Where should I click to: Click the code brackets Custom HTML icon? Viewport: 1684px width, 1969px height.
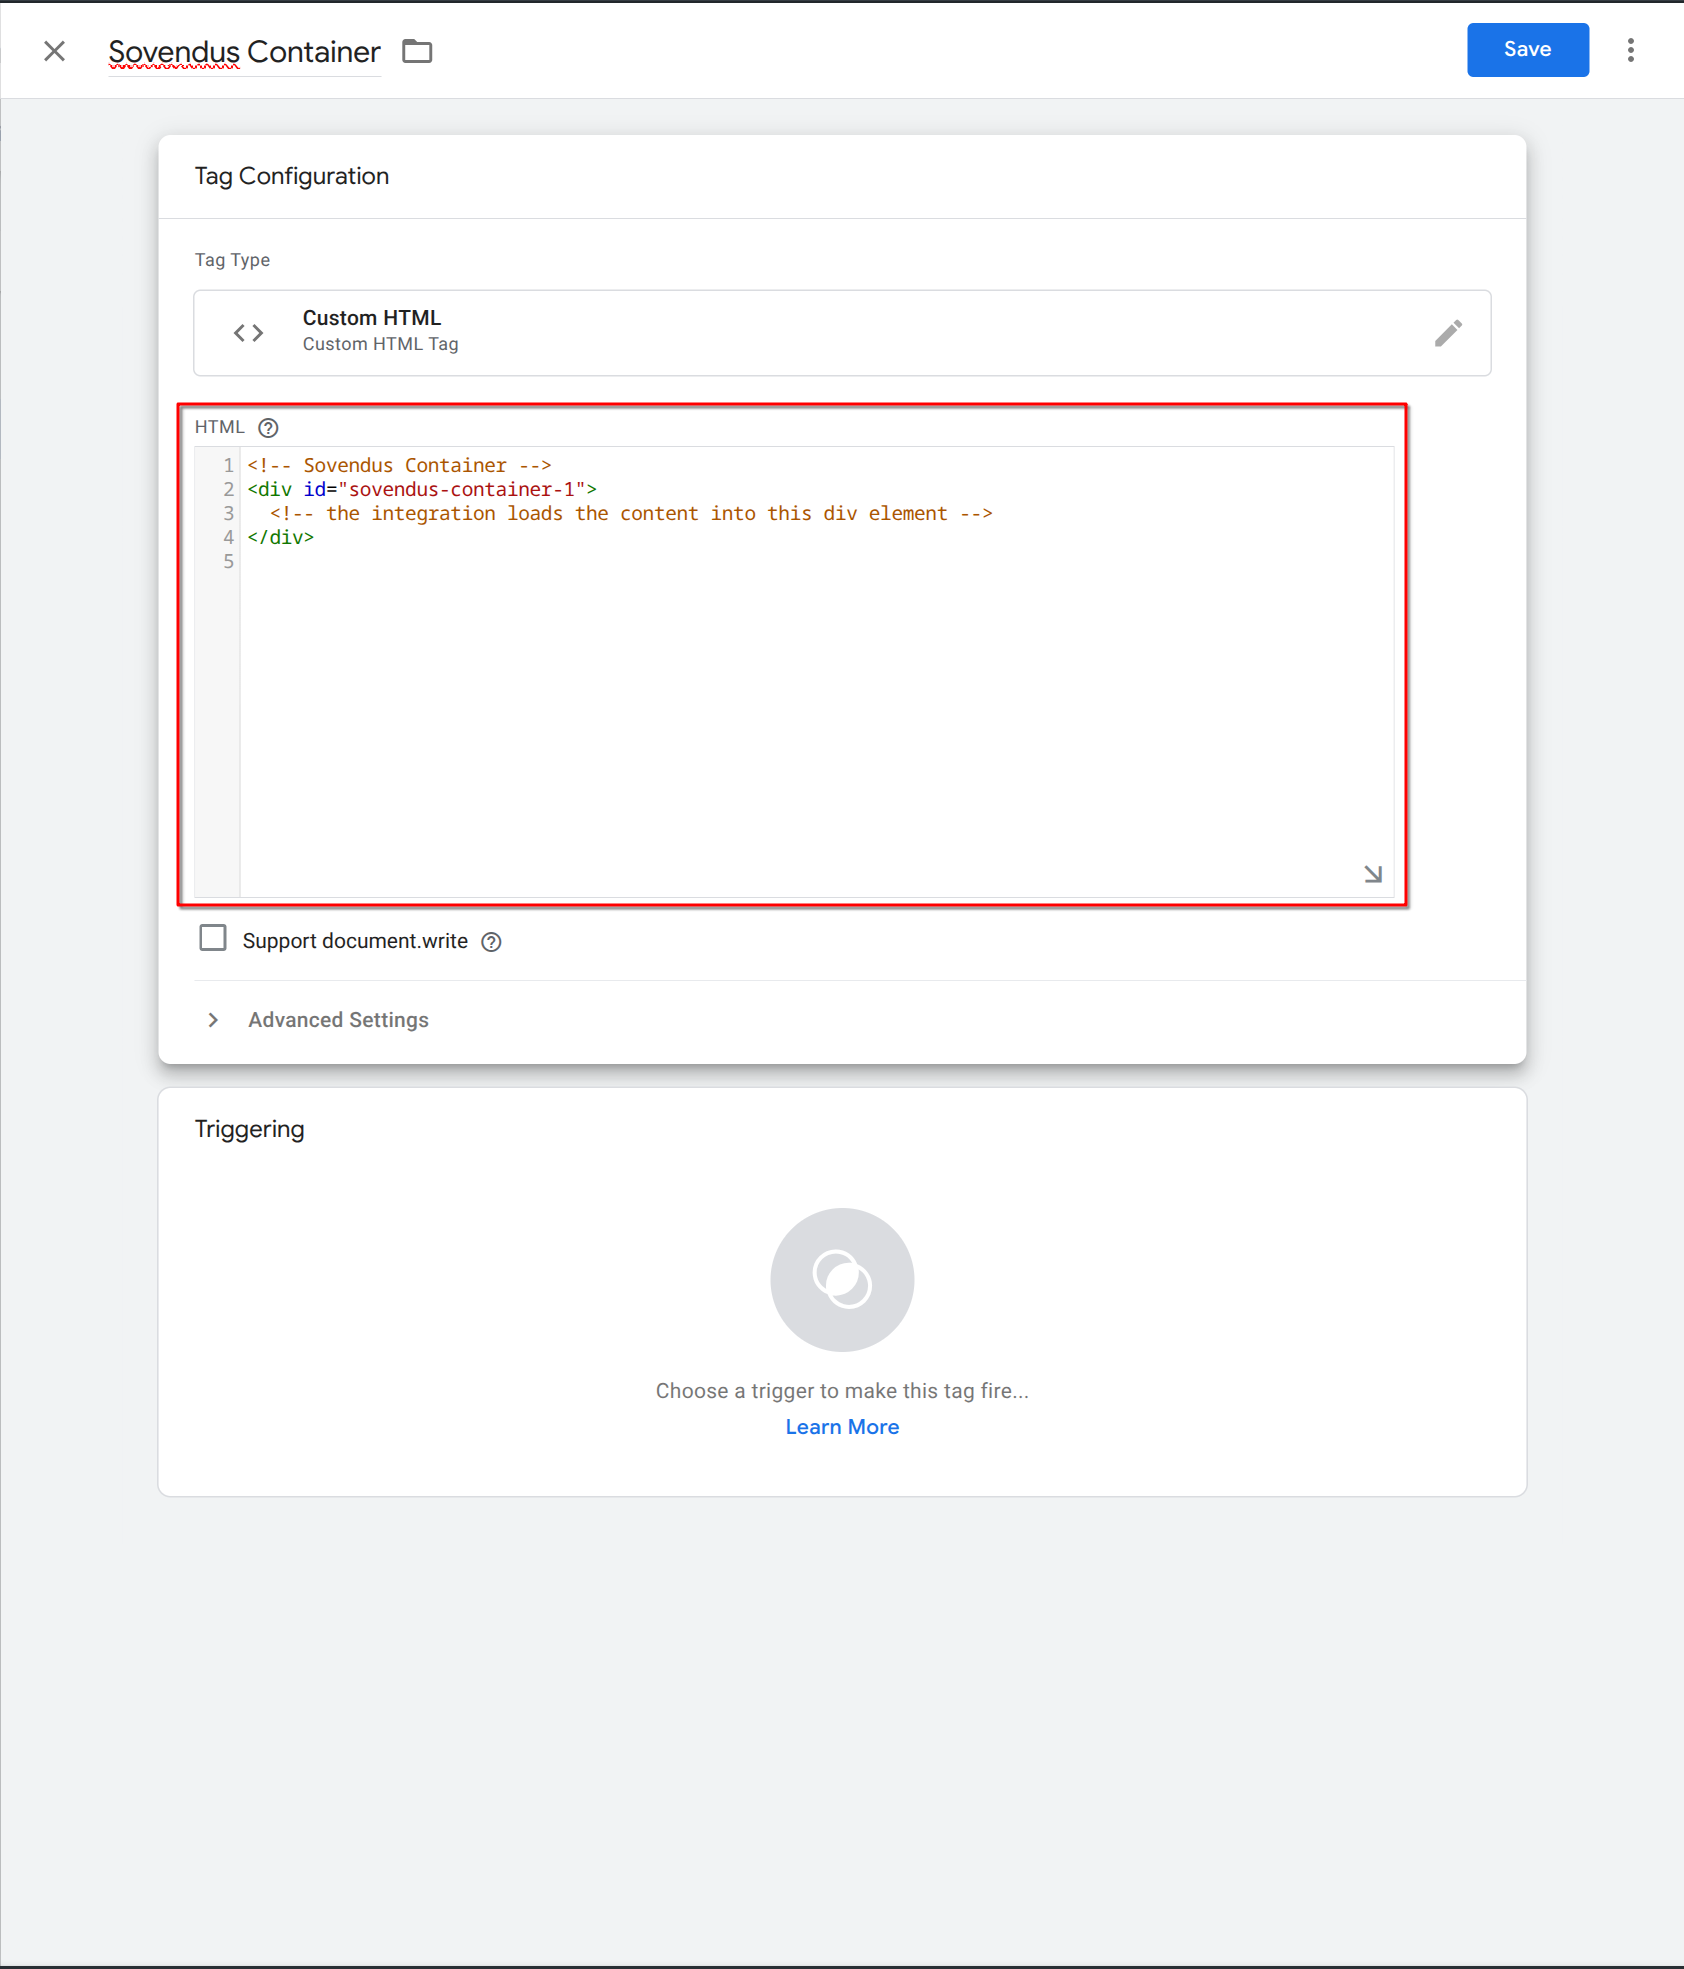(249, 333)
